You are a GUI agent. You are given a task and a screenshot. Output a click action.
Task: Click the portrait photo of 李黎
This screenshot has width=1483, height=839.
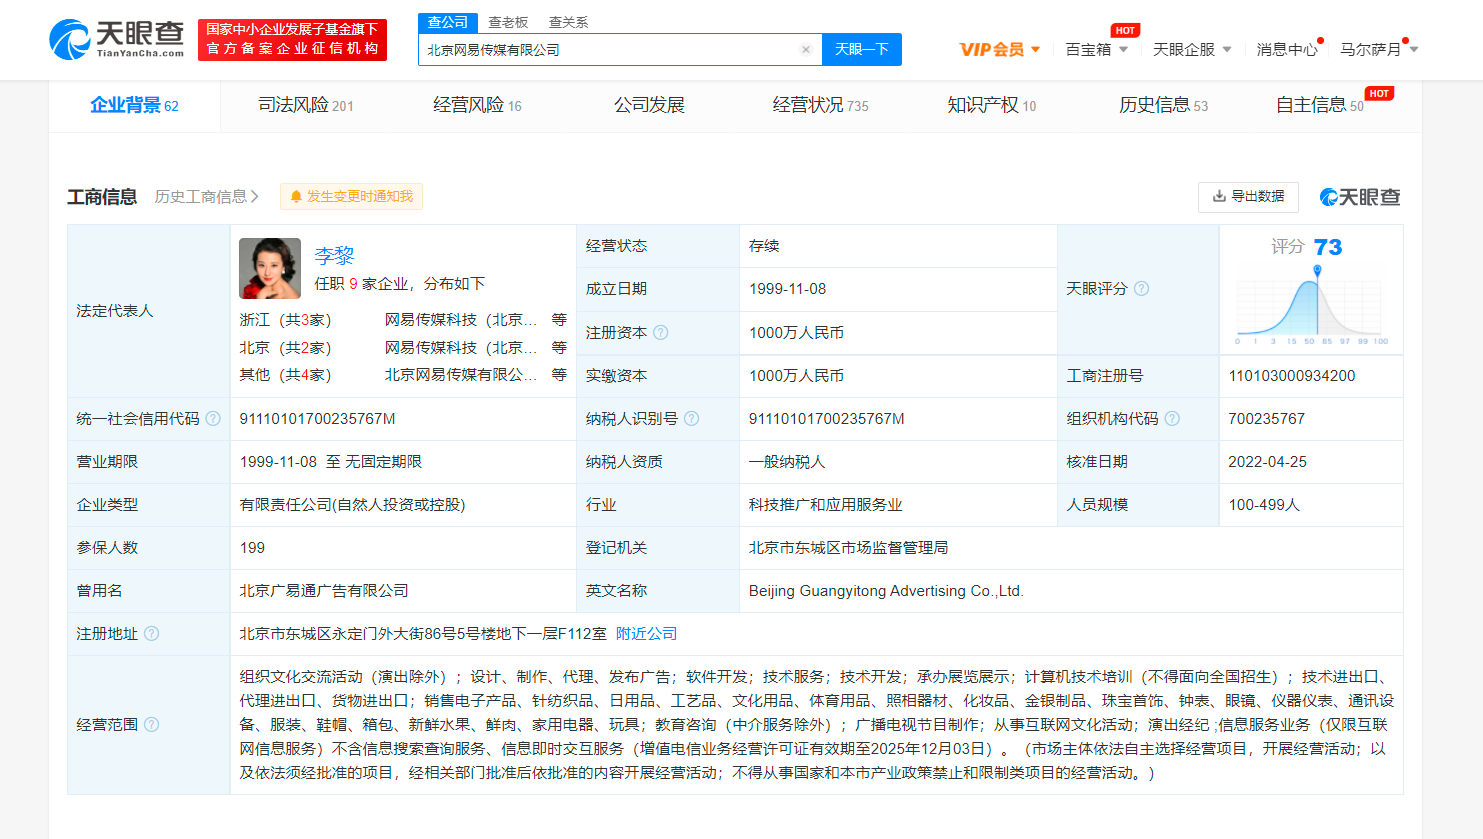[270, 268]
